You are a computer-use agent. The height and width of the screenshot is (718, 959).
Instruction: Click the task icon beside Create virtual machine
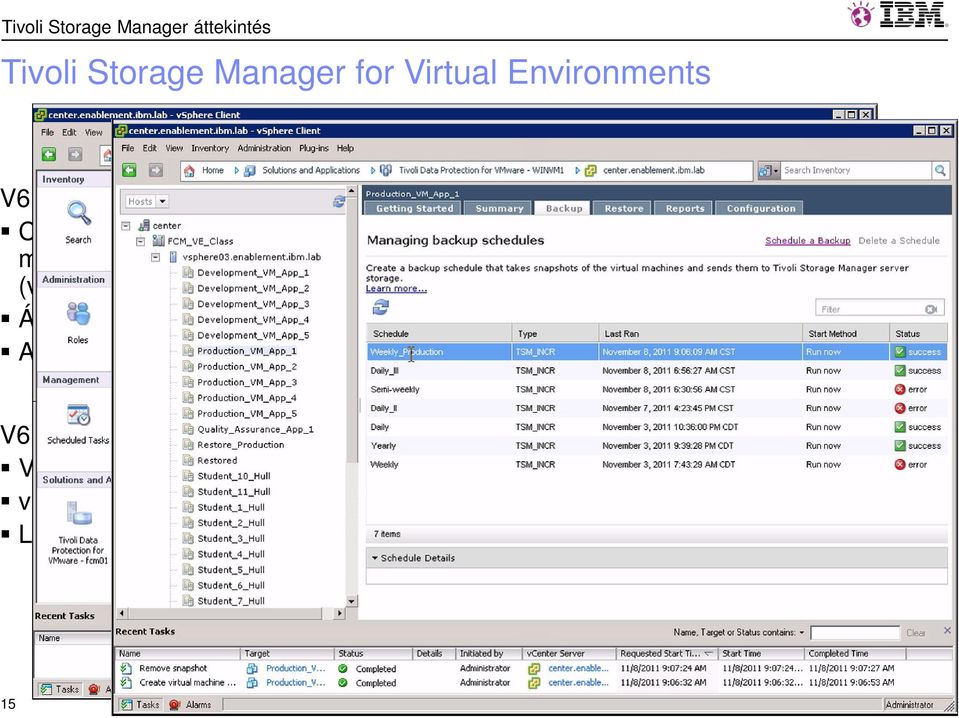click(126, 683)
